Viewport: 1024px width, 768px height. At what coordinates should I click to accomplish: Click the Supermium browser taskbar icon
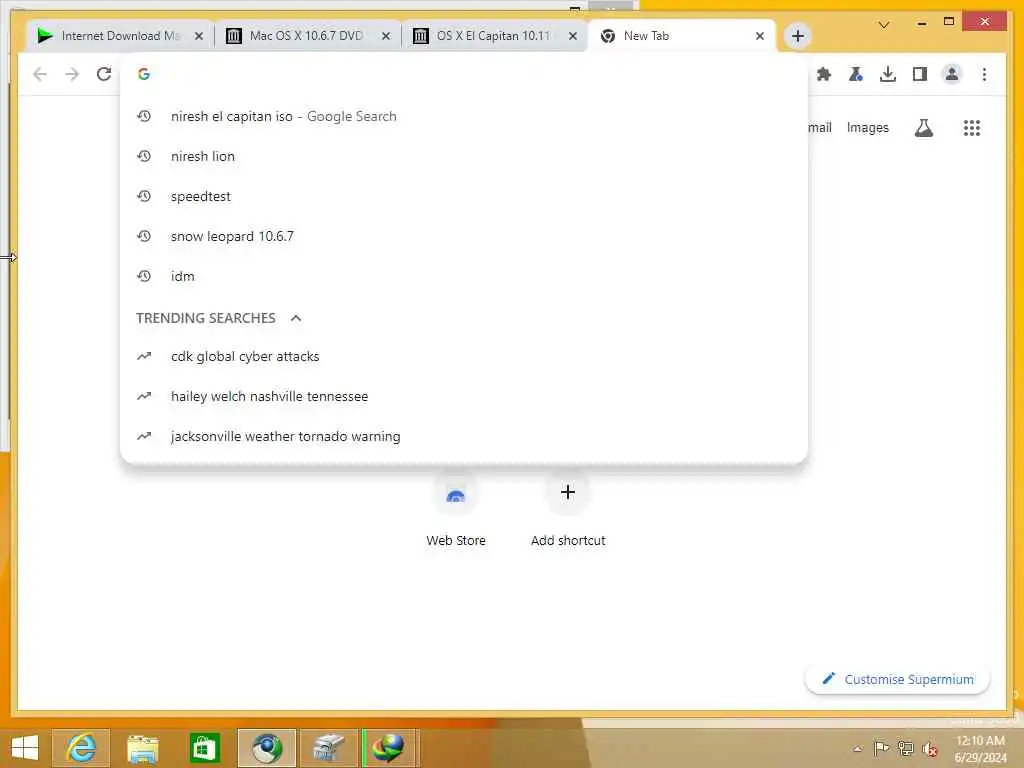tap(266, 748)
